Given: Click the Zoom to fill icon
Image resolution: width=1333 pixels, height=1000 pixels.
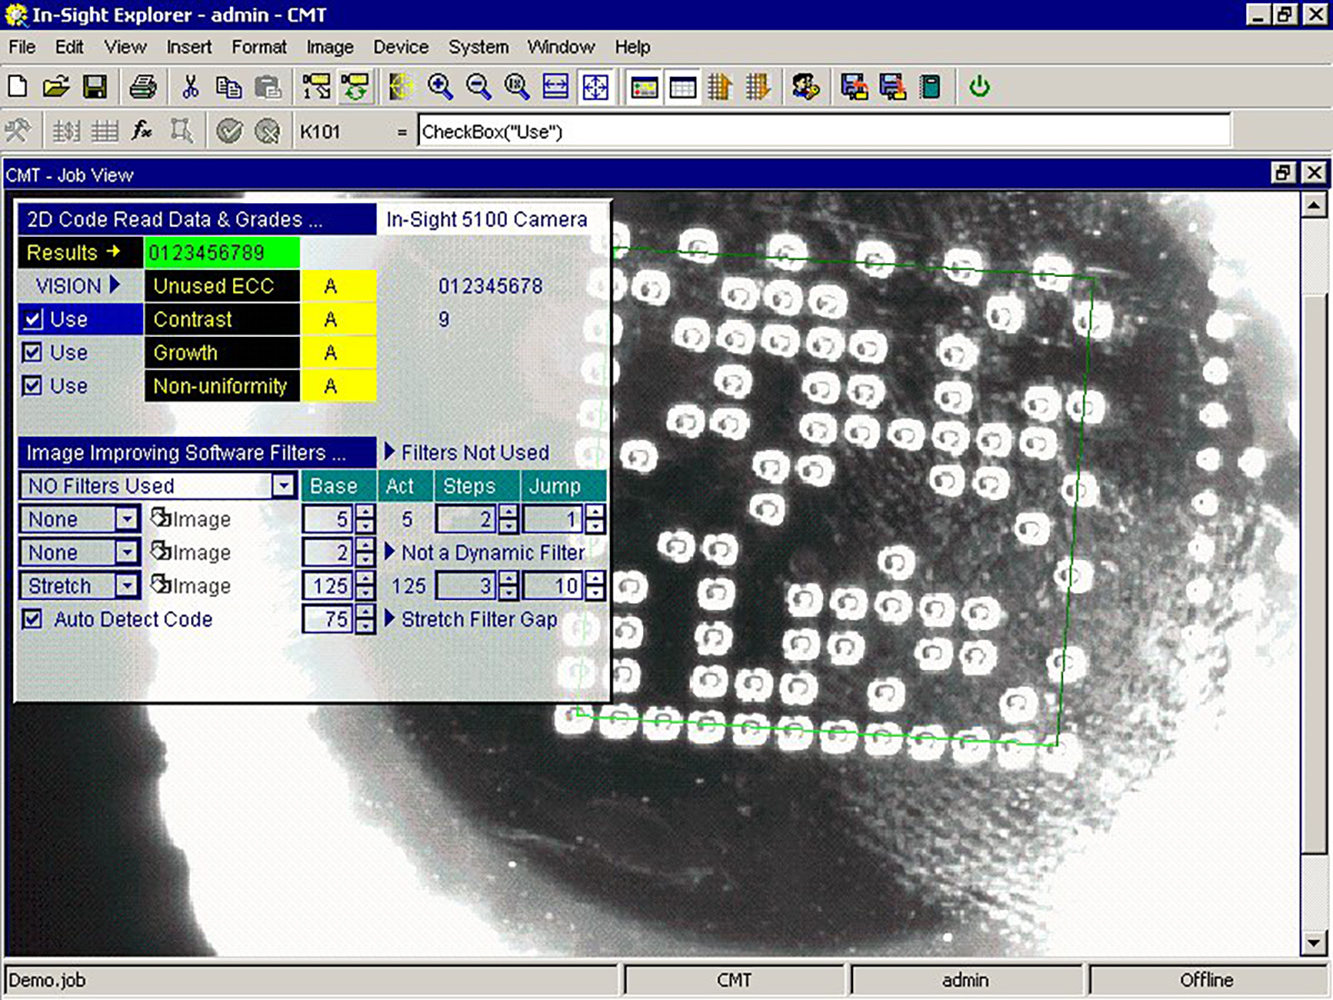Looking at the screenshot, I should (x=595, y=87).
